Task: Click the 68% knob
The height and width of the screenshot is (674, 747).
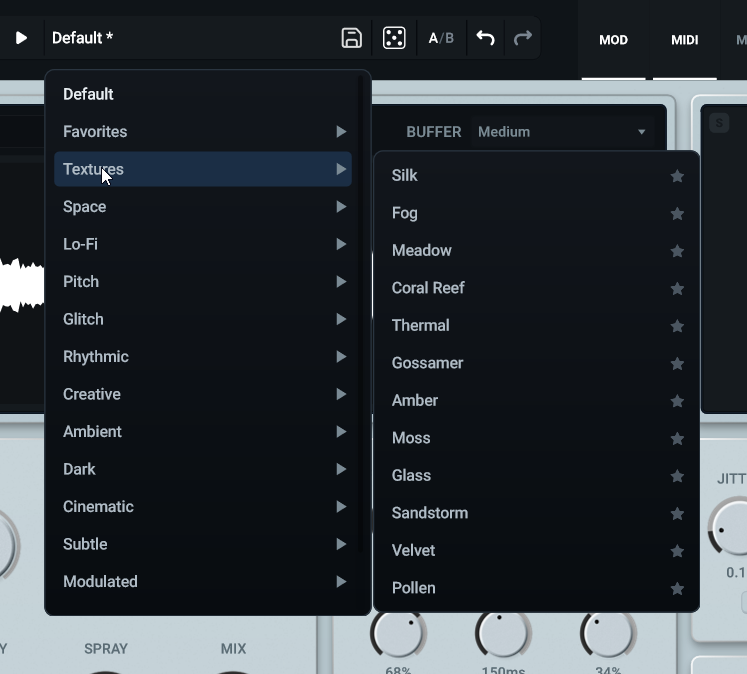Action: (398, 634)
